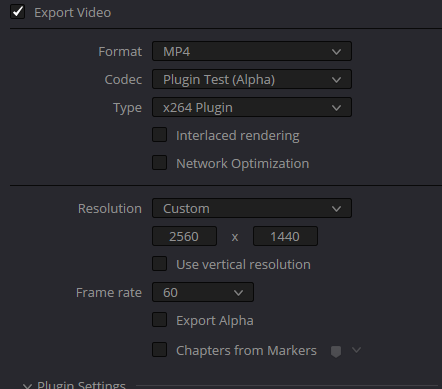Image resolution: width=442 pixels, height=389 pixels.
Task: Click the Resolution dropdown arrow icon
Action: [336, 209]
